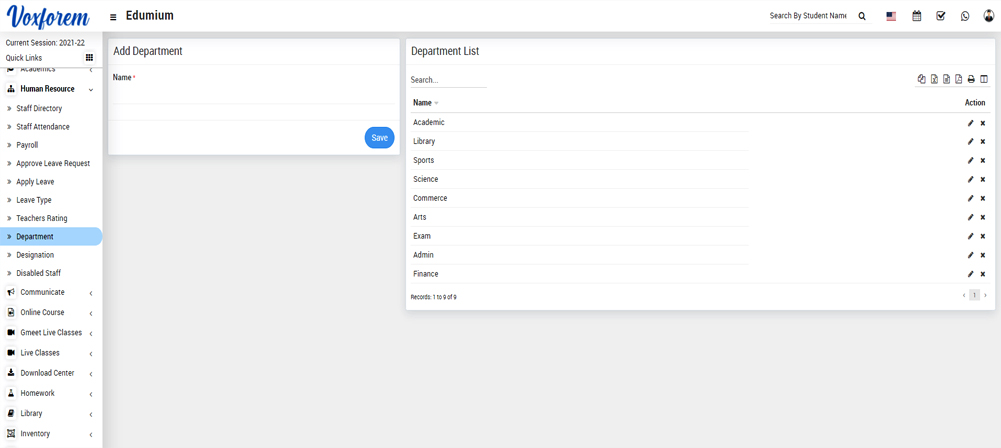Open the language flag selector

pyautogui.click(x=891, y=16)
